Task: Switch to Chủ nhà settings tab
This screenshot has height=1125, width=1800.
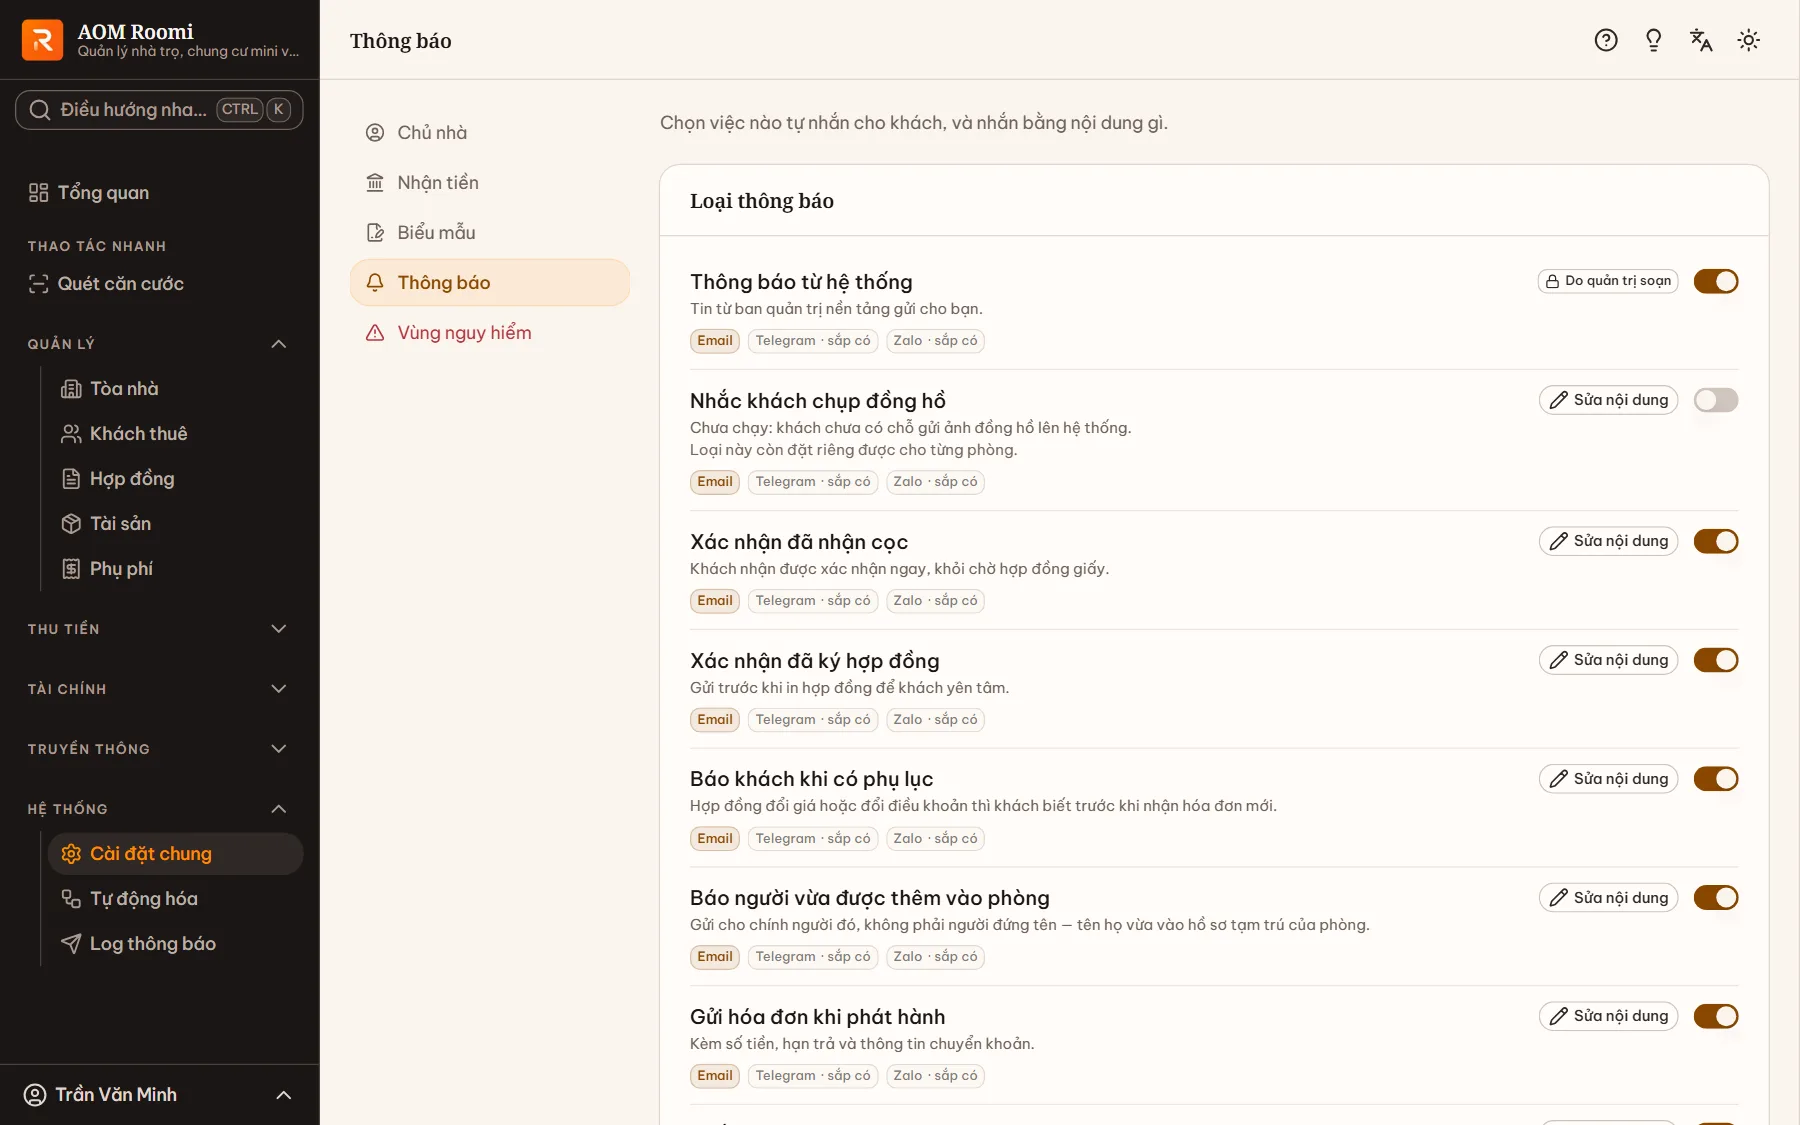Action: pyautogui.click(x=490, y=133)
